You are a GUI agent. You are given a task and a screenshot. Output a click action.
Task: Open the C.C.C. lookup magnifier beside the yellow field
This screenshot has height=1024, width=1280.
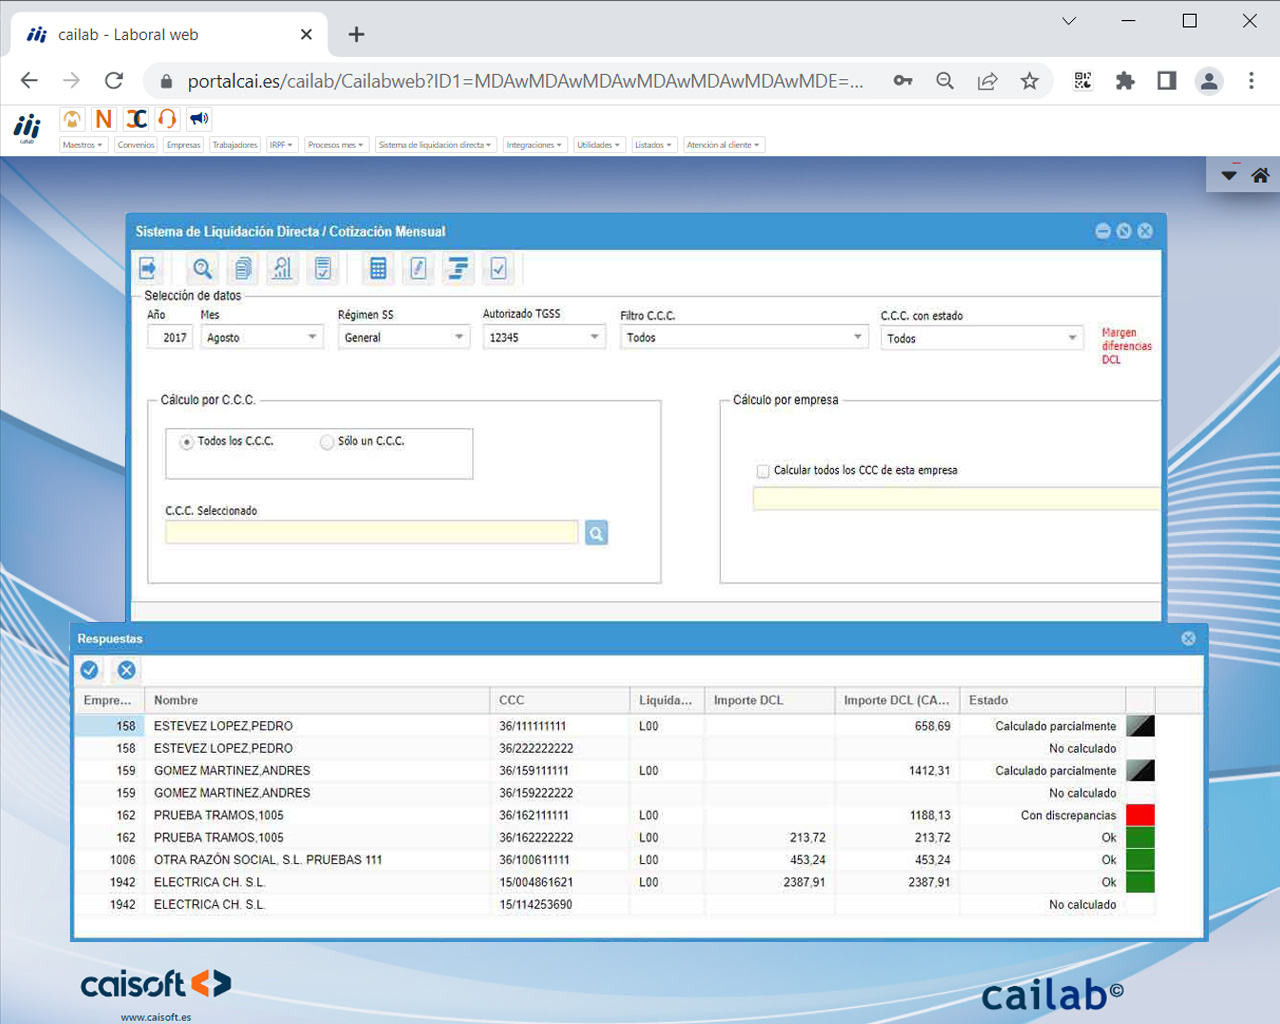[596, 532]
